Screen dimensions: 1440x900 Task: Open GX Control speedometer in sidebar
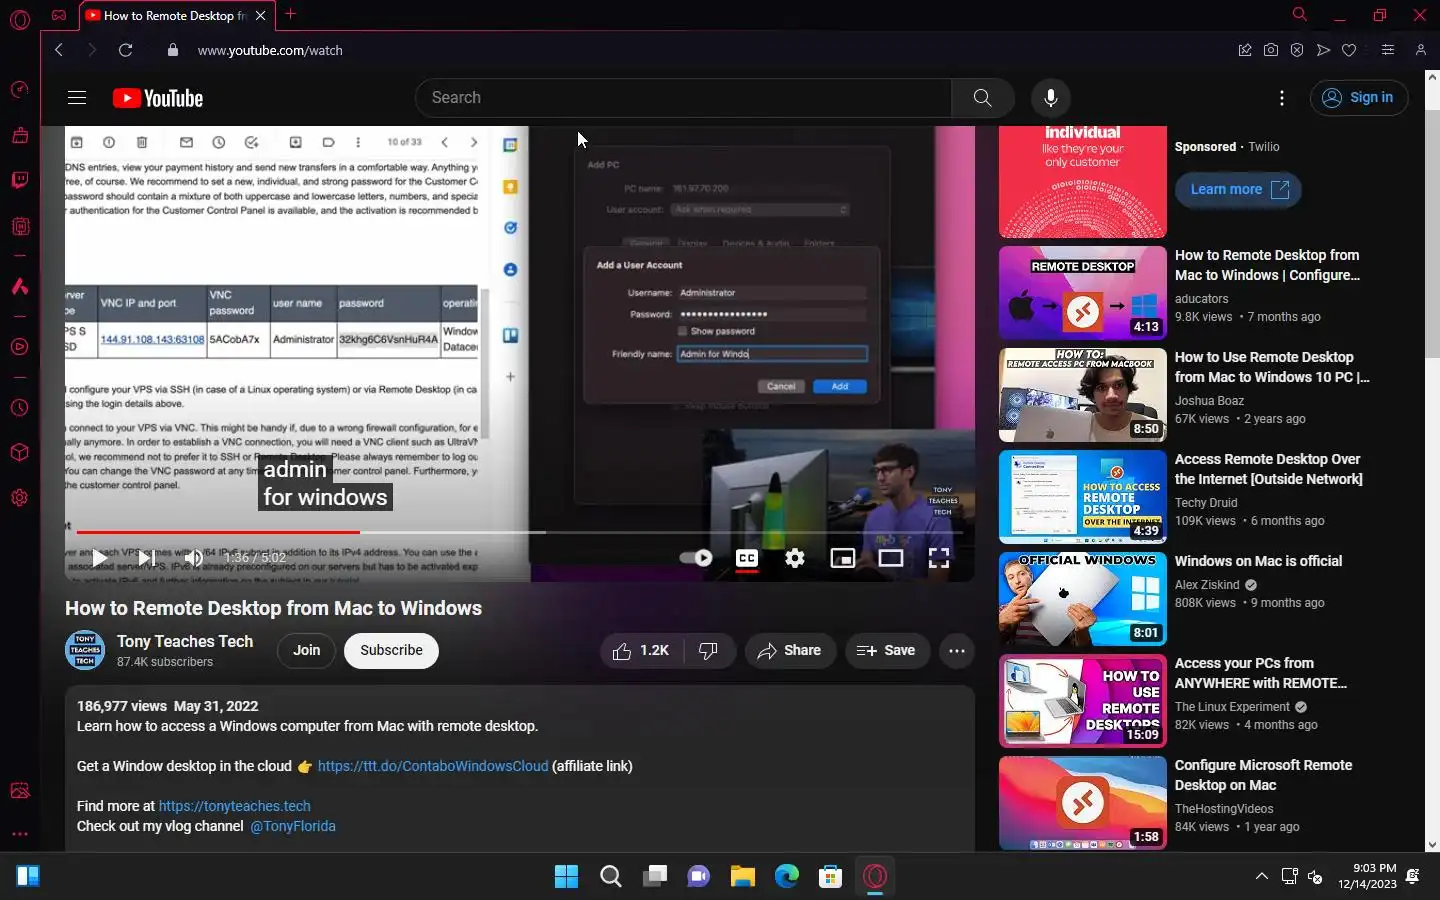pyautogui.click(x=20, y=90)
